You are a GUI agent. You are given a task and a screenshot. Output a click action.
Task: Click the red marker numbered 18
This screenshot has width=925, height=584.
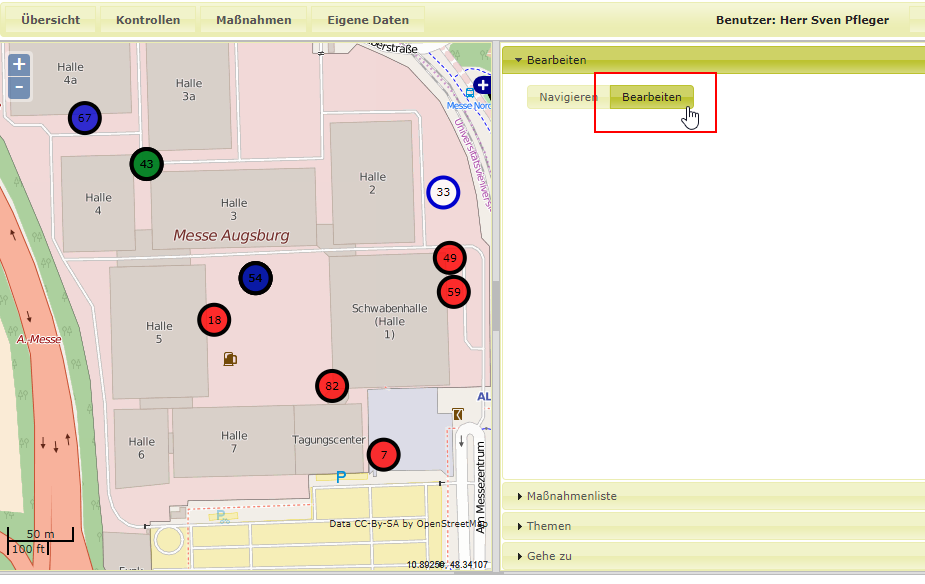coord(214,321)
